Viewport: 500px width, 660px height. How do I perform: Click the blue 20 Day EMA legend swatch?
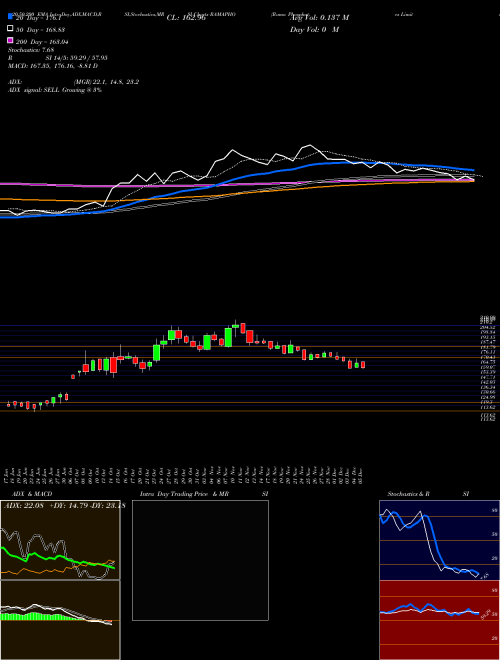point(10,16)
